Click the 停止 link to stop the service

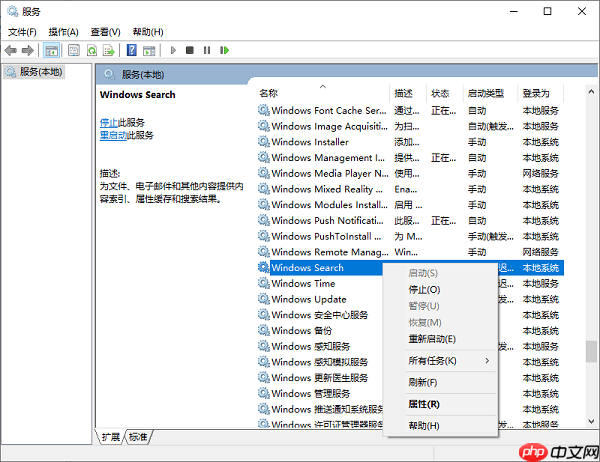click(x=108, y=122)
